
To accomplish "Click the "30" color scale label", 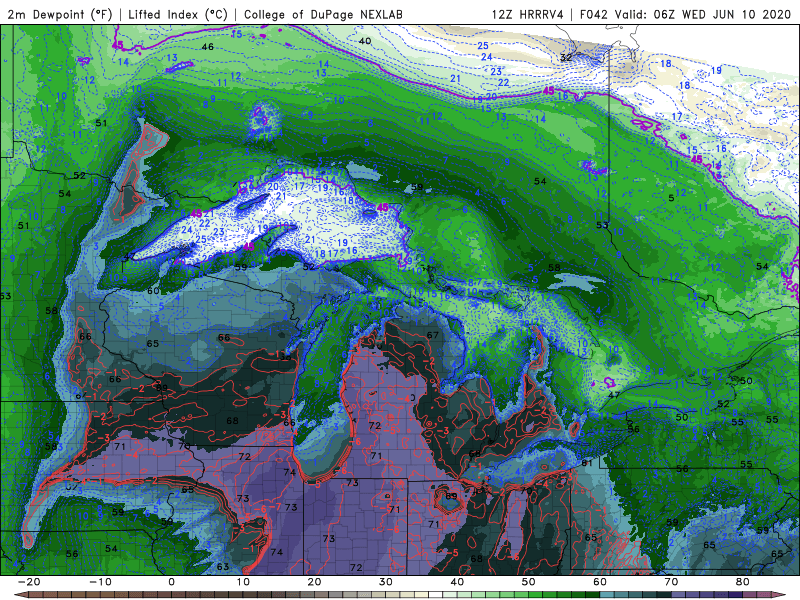I will [x=386, y=582].
